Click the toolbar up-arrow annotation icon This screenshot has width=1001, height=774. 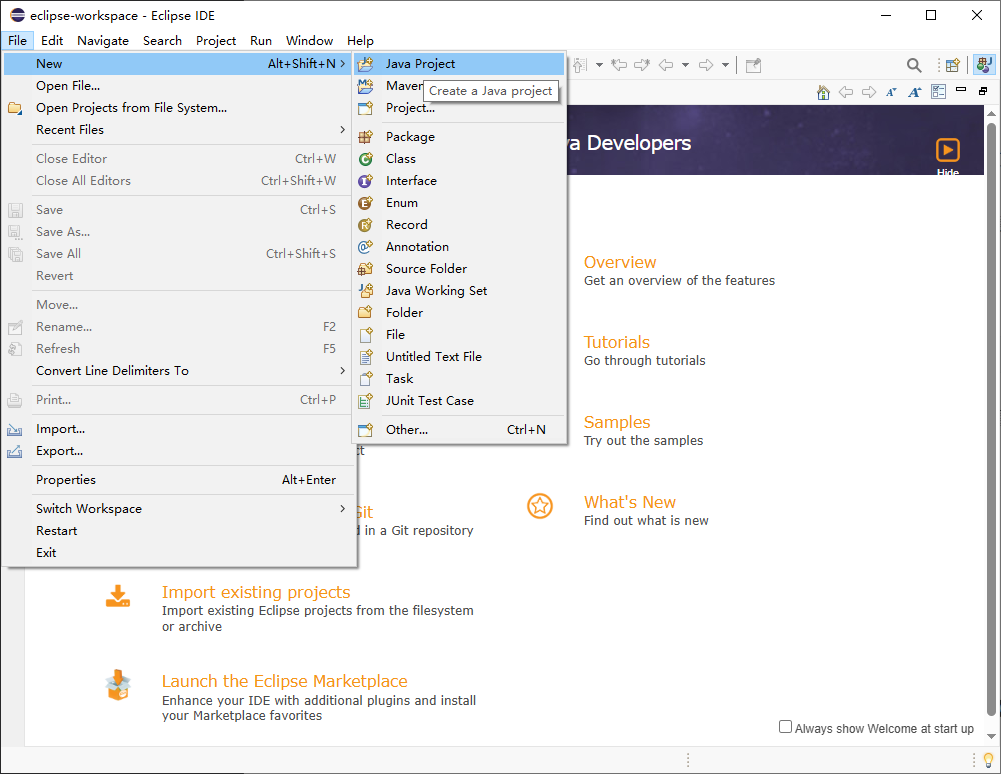point(580,65)
